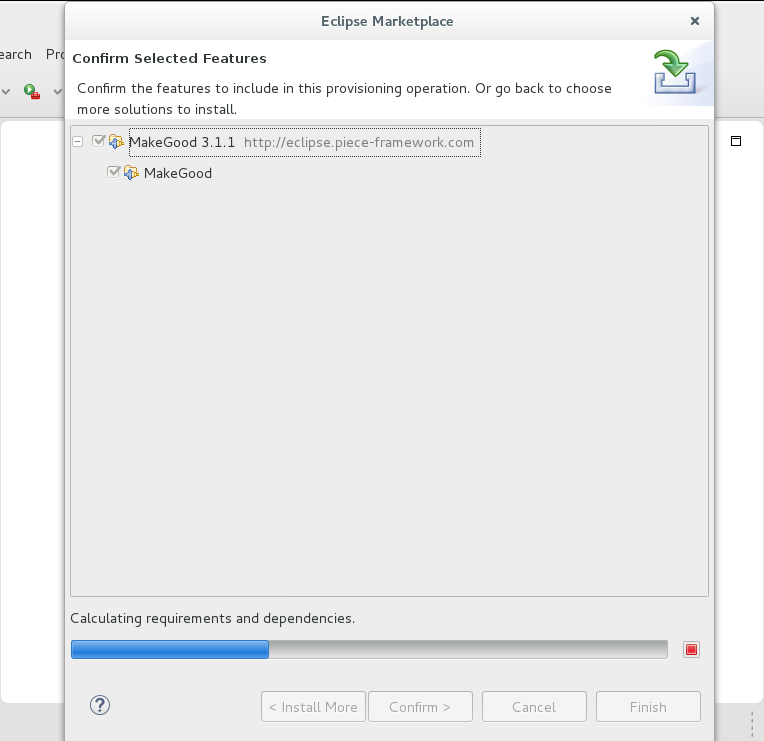This screenshot has height=741, width=764.
Task: Click the red stop operation button
Action: click(x=691, y=650)
